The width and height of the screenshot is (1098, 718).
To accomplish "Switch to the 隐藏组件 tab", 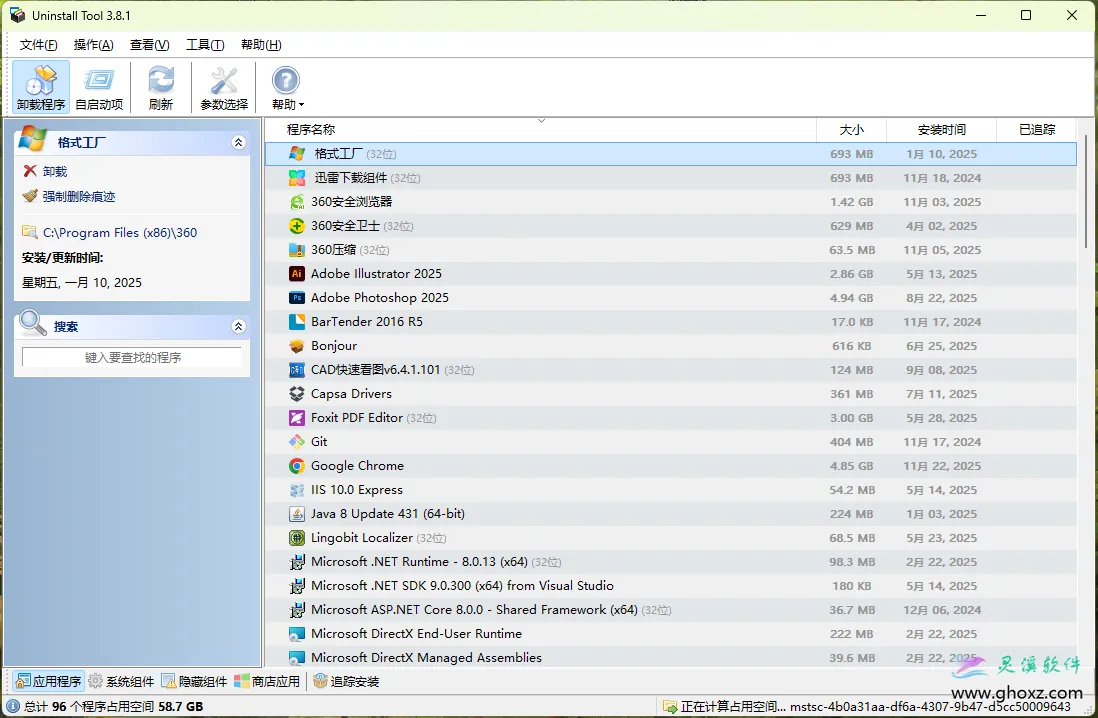I will [196, 681].
